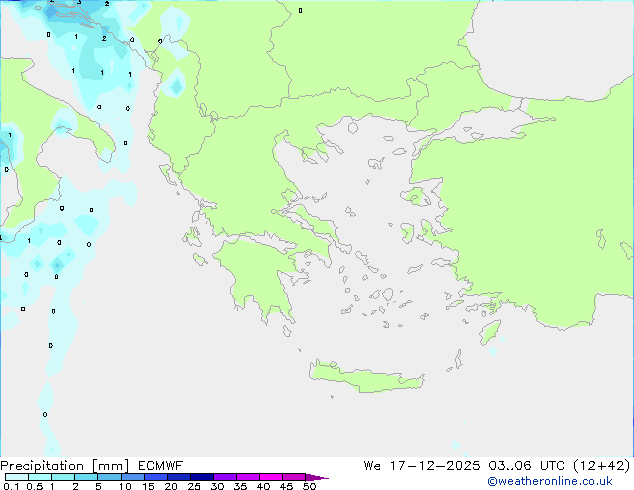Click the Peloponnese peninsula on the map
634x490 pixels.
tap(259, 279)
